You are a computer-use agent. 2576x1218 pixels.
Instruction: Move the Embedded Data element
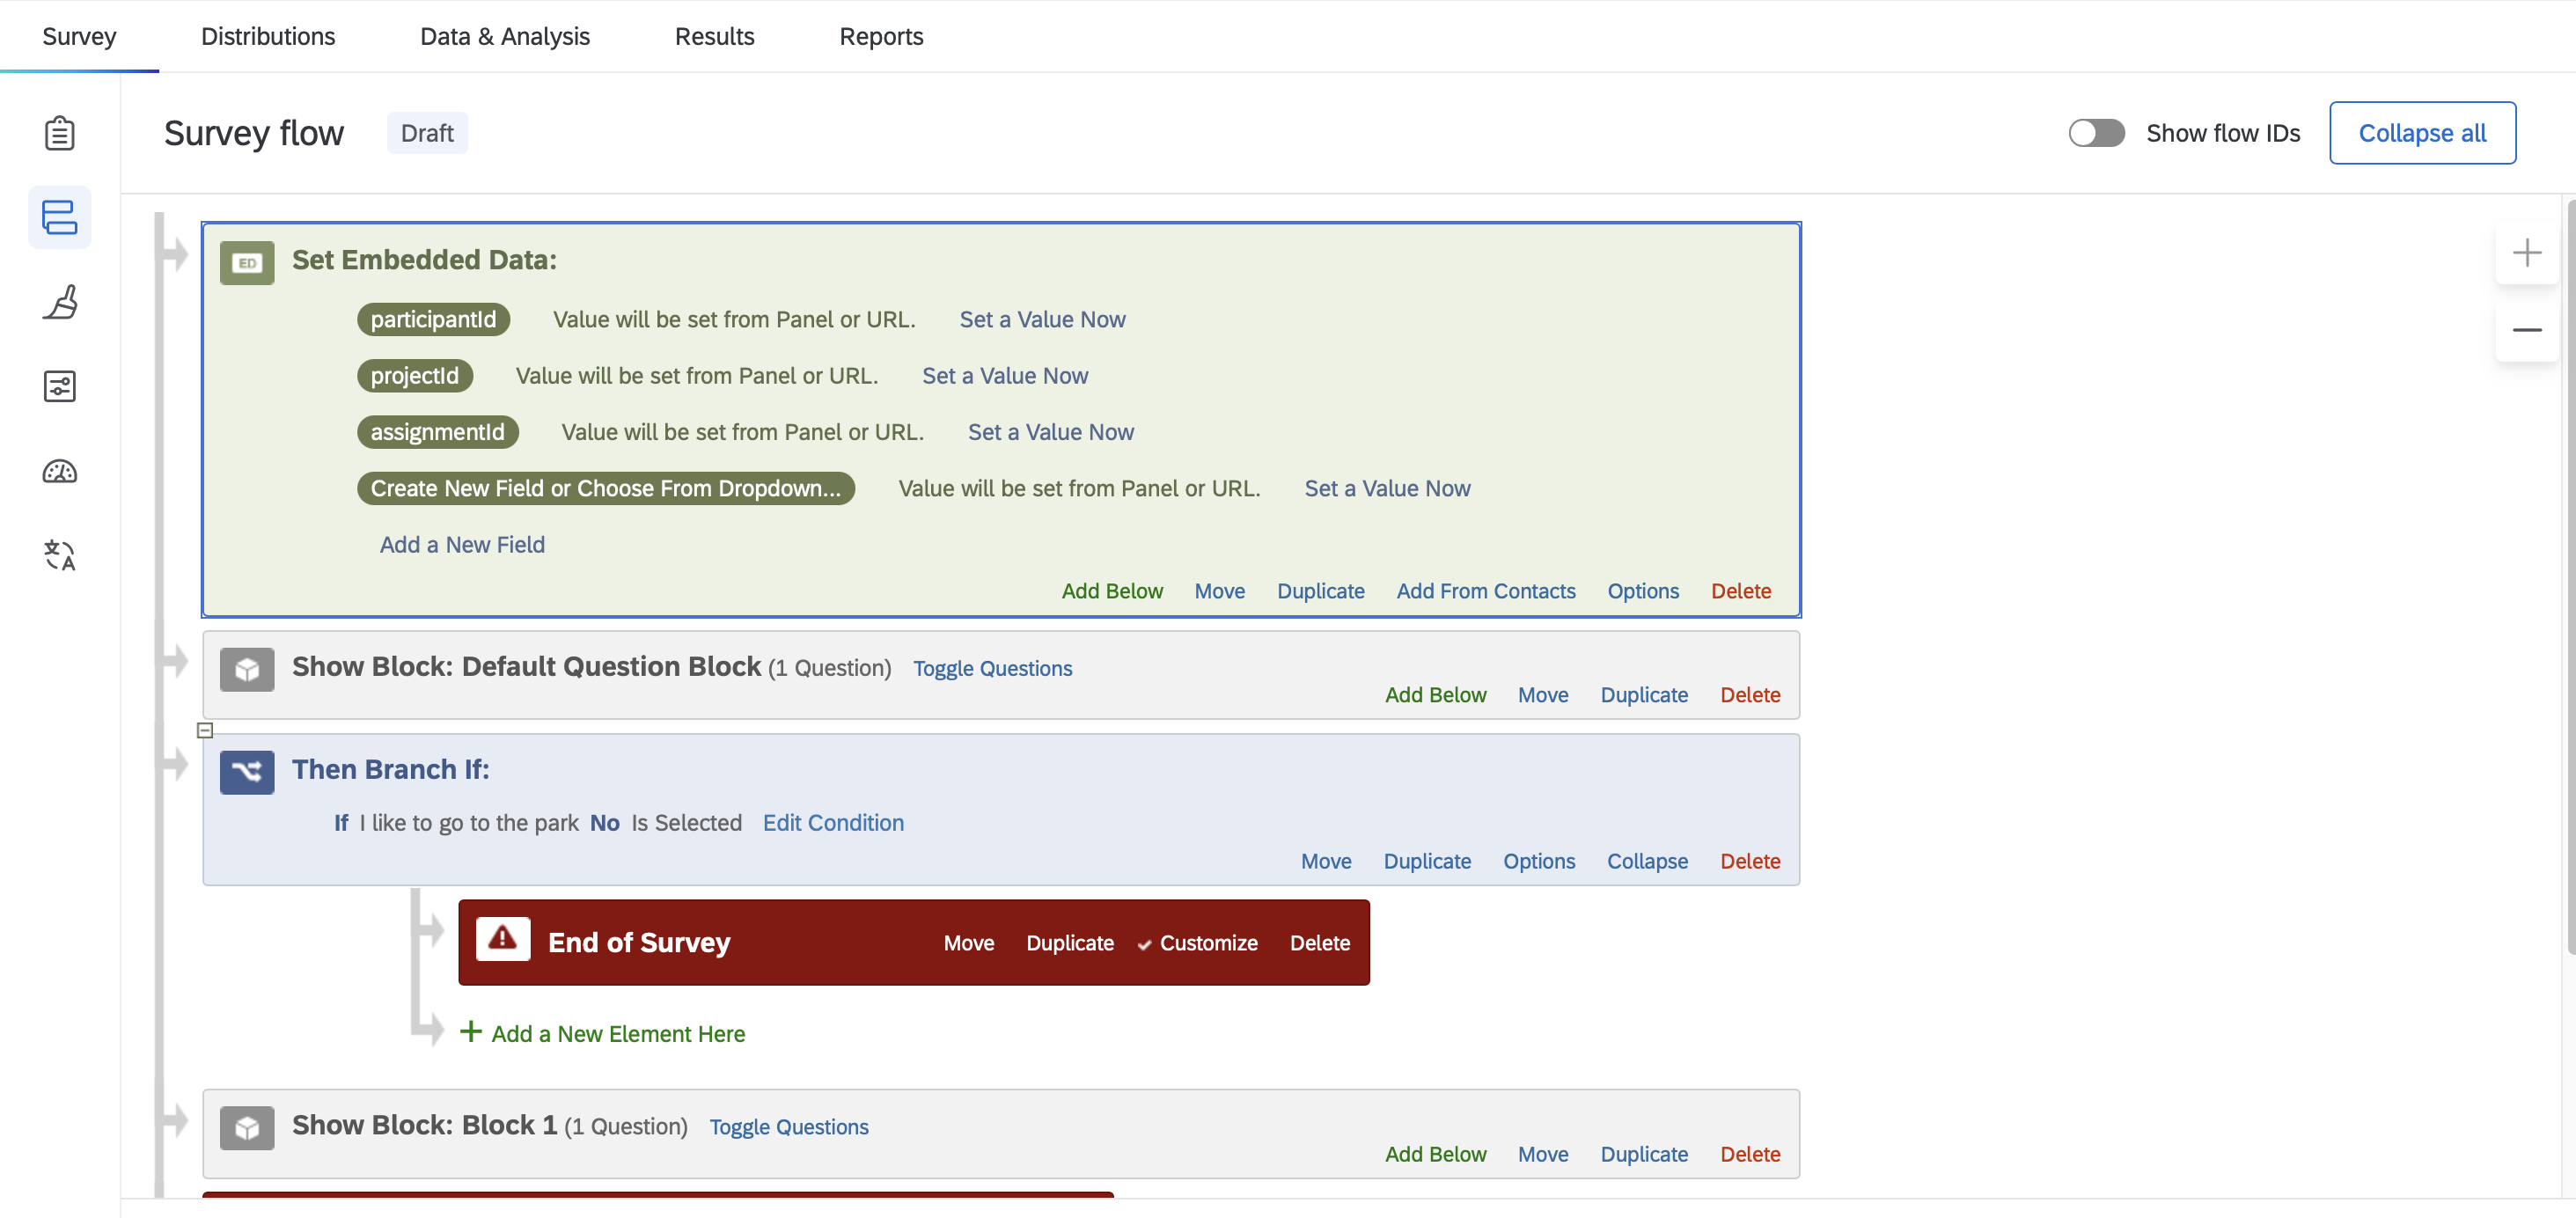(x=1219, y=591)
